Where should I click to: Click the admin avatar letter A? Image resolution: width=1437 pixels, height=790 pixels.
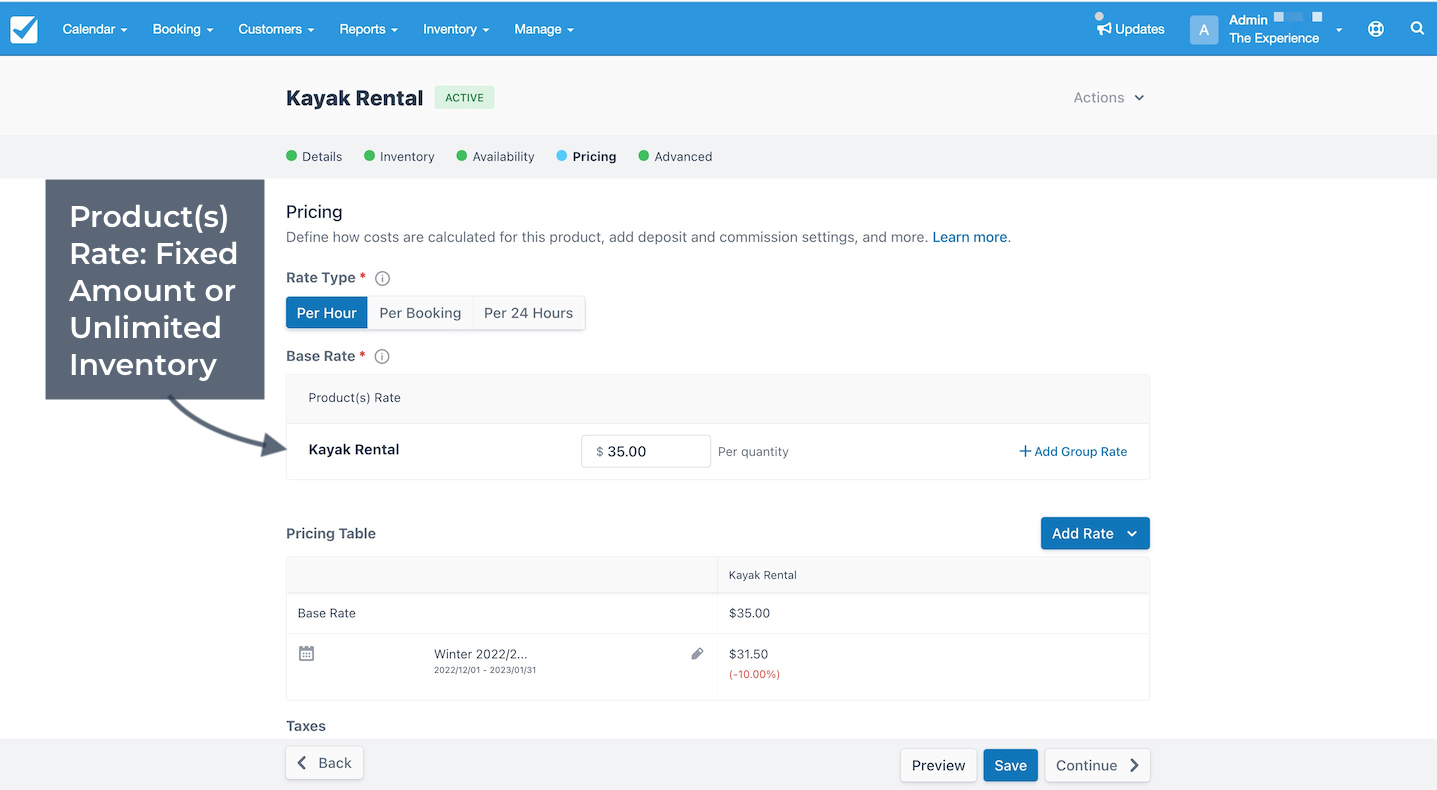[x=1204, y=30]
